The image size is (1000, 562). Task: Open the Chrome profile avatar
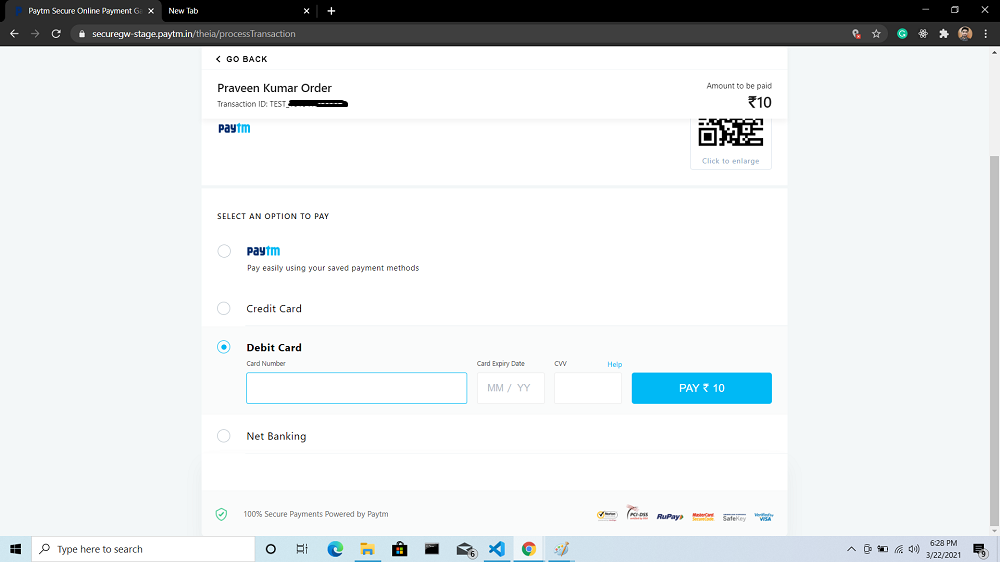pos(965,34)
